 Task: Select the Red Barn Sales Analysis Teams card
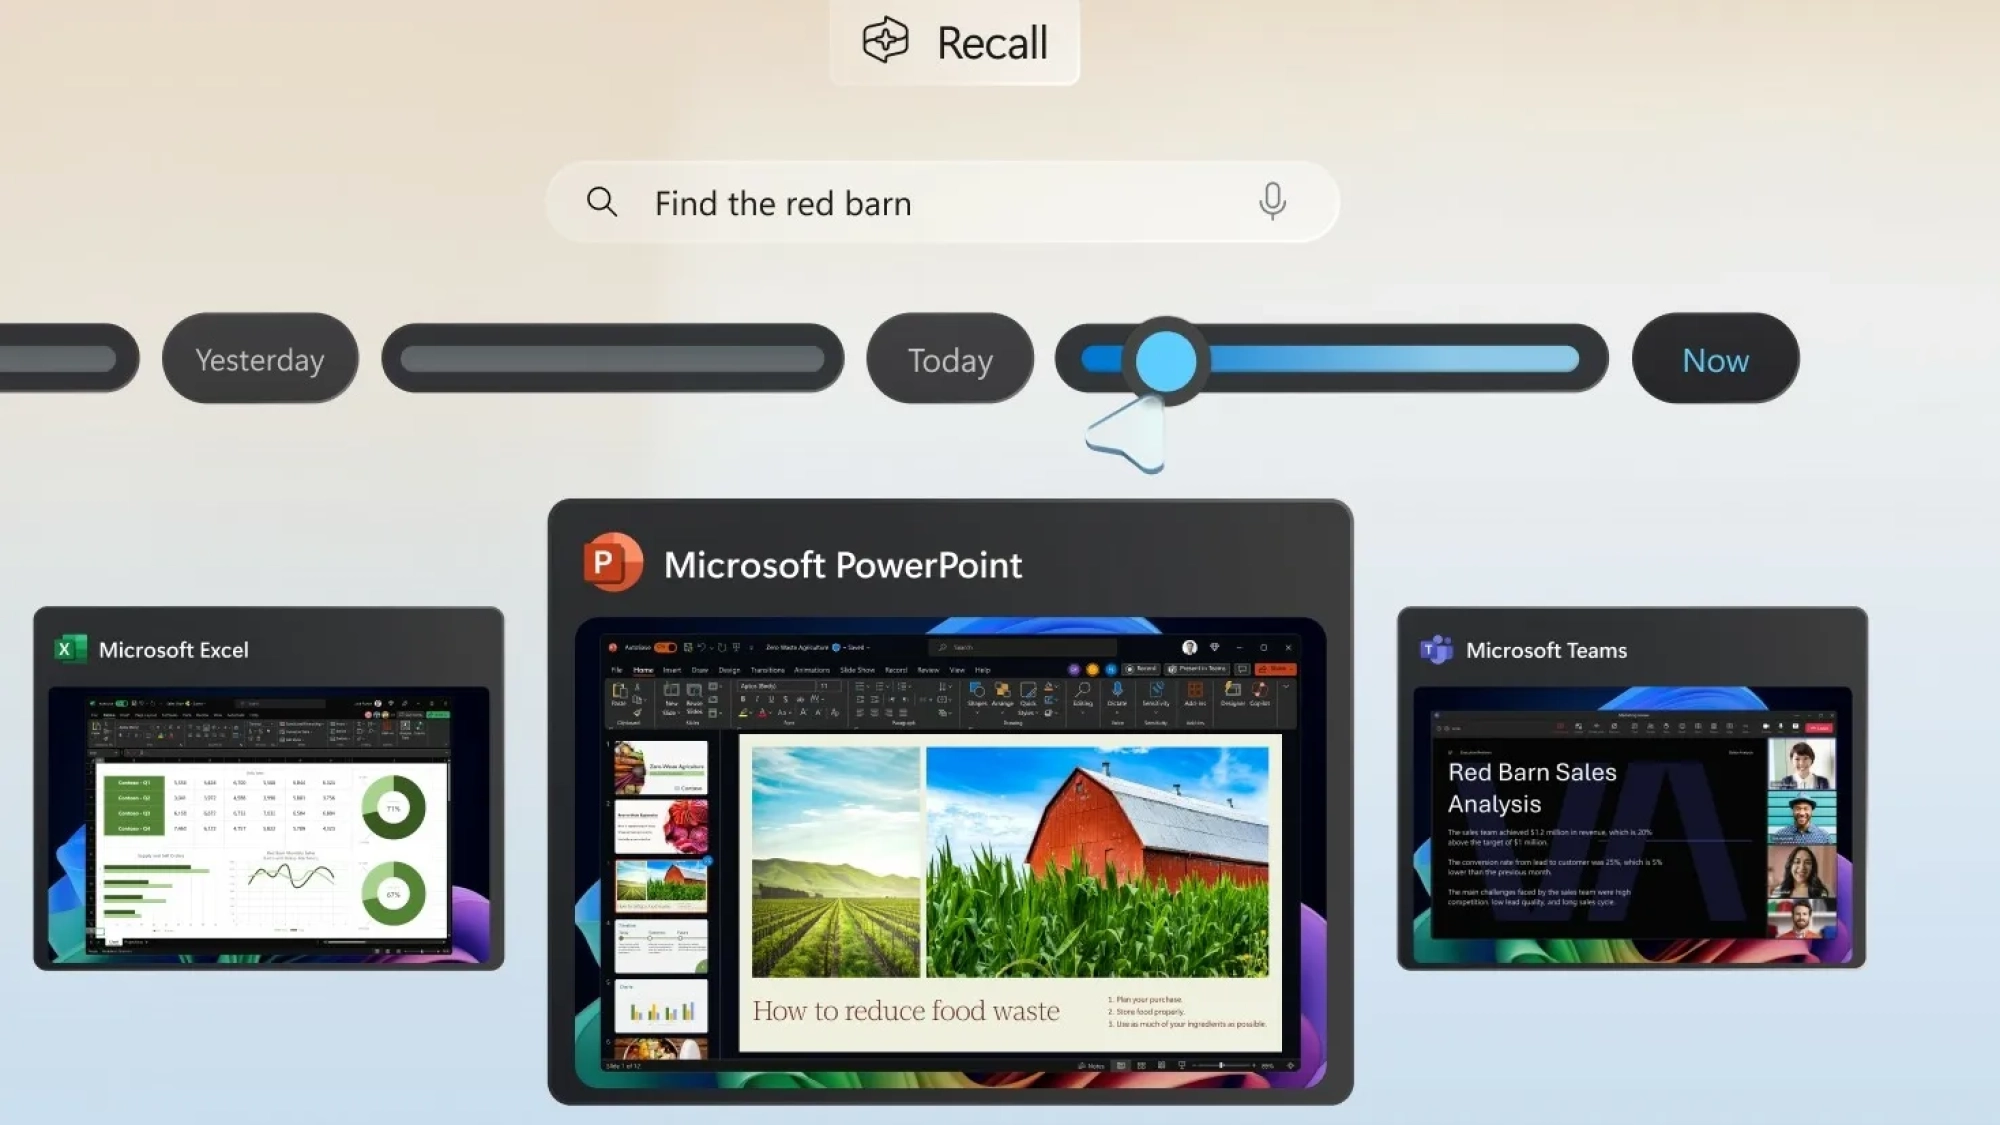click(x=1633, y=790)
